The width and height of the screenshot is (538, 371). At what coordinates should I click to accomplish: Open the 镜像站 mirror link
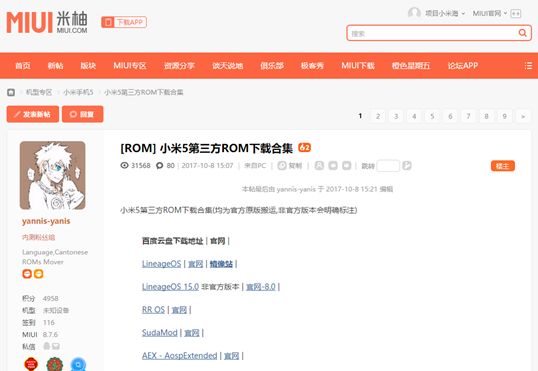pos(221,264)
